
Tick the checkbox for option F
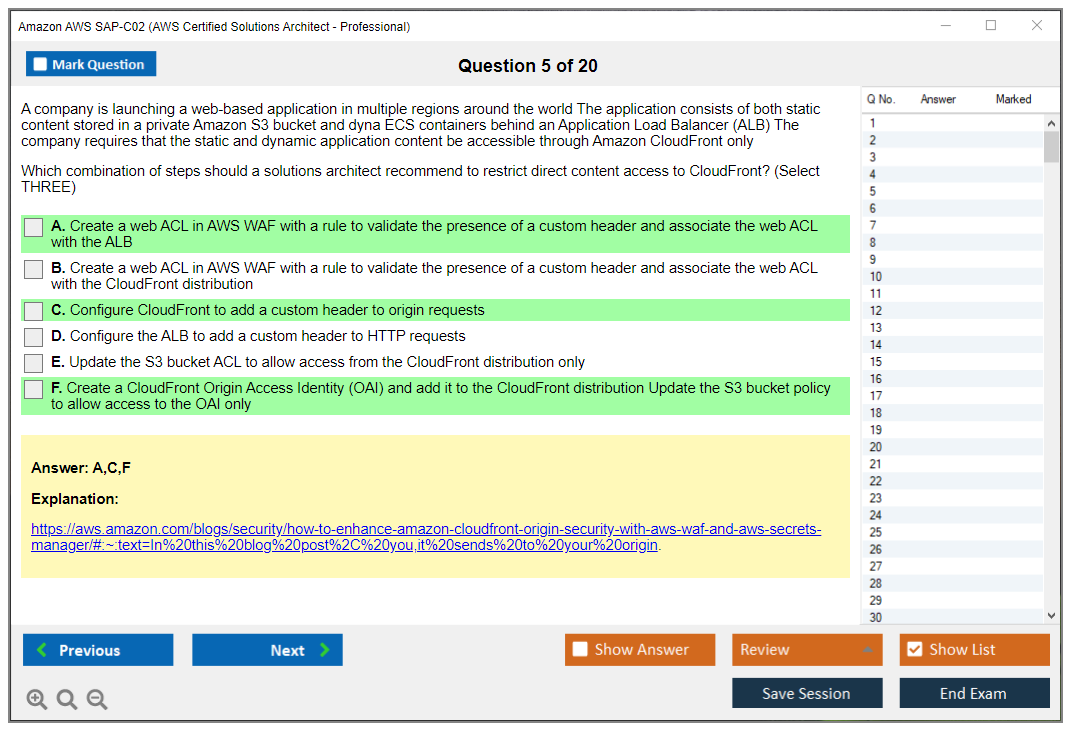[x=34, y=389]
